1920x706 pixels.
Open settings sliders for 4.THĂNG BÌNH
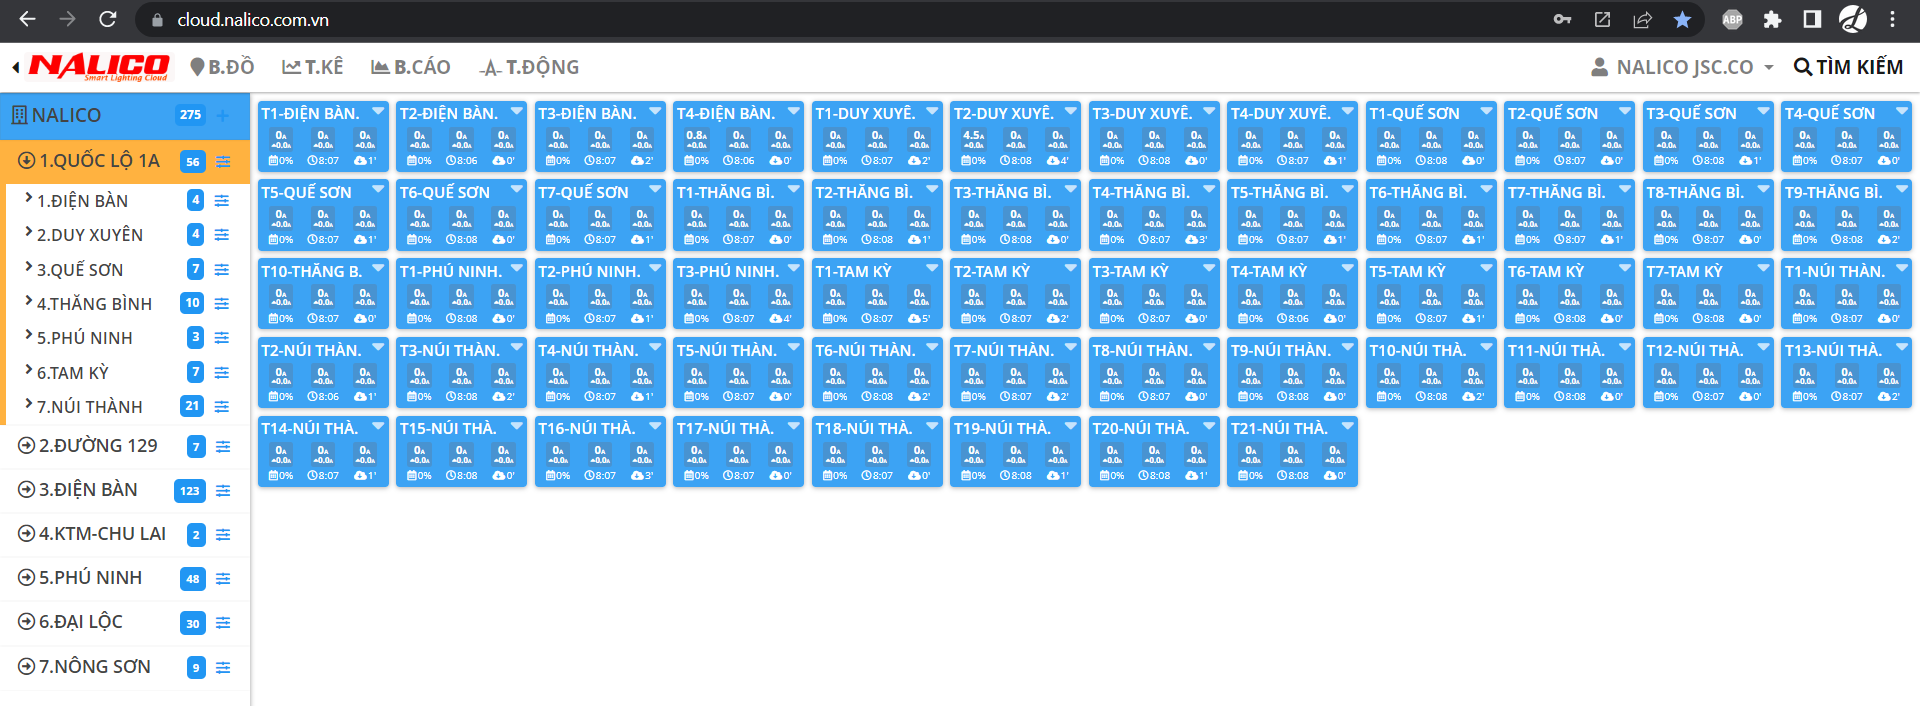(222, 304)
